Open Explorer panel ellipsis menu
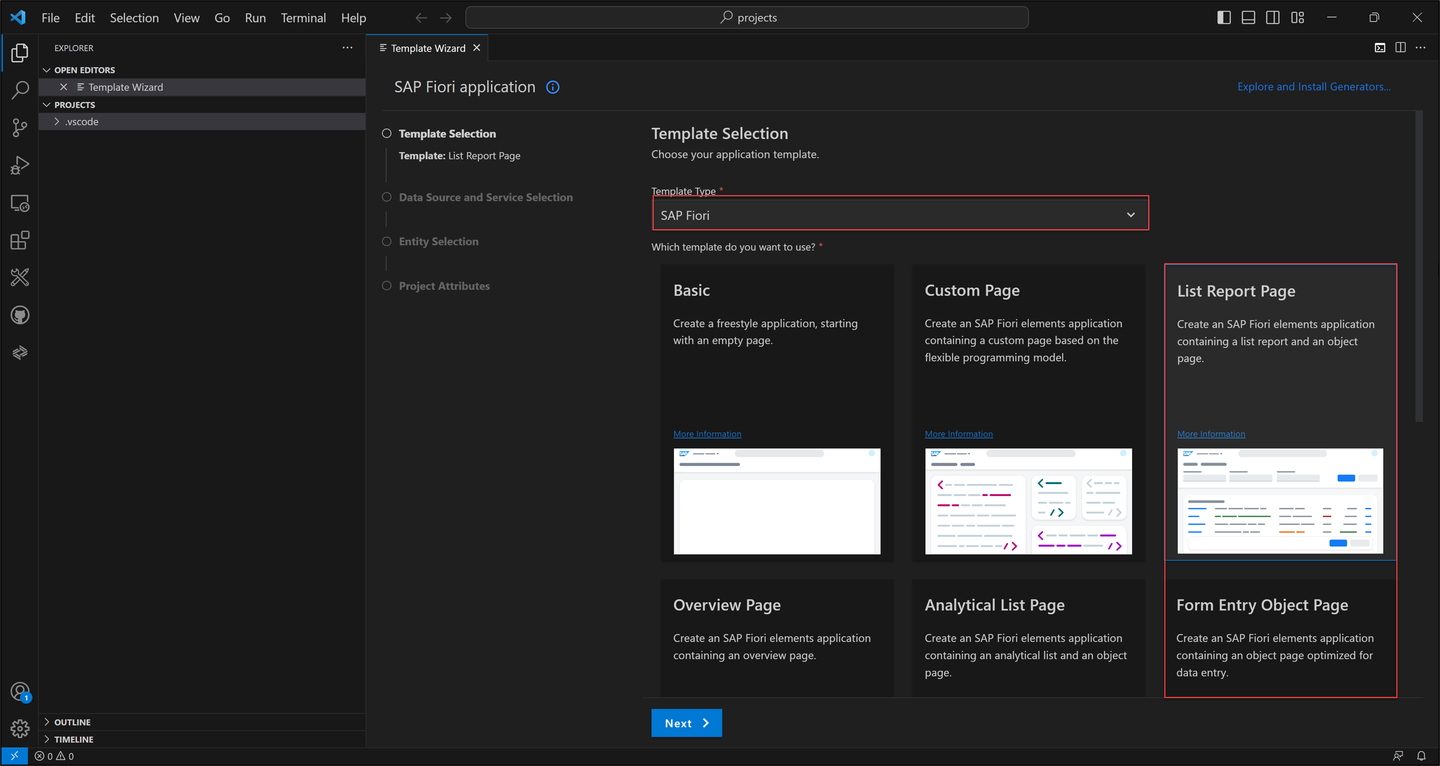The height and width of the screenshot is (766, 1440). tap(347, 48)
